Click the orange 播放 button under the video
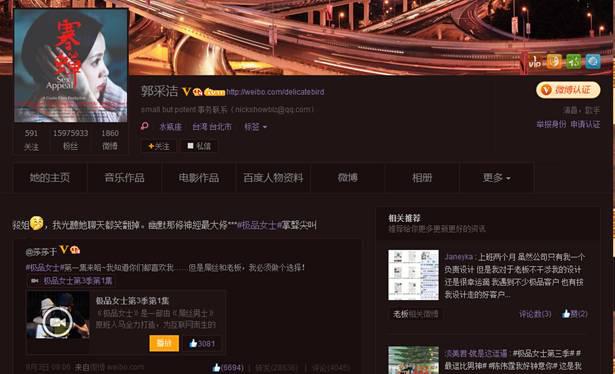This screenshot has height=374, width=615. 164,343
